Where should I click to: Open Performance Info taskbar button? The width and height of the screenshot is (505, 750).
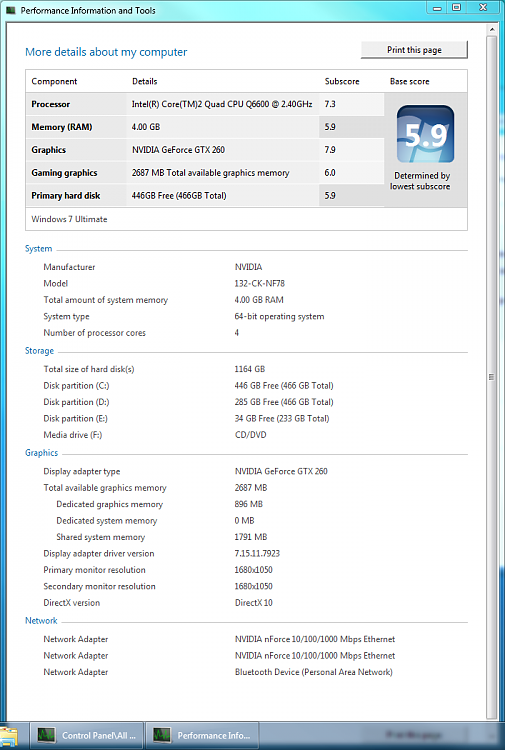pyautogui.click(x=202, y=736)
